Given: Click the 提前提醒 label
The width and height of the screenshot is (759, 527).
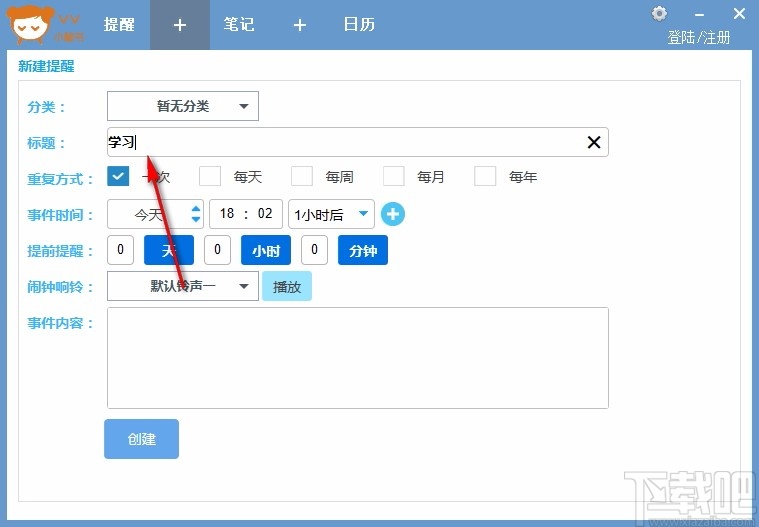Looking at the screenshot, I should tap(60, 251).
